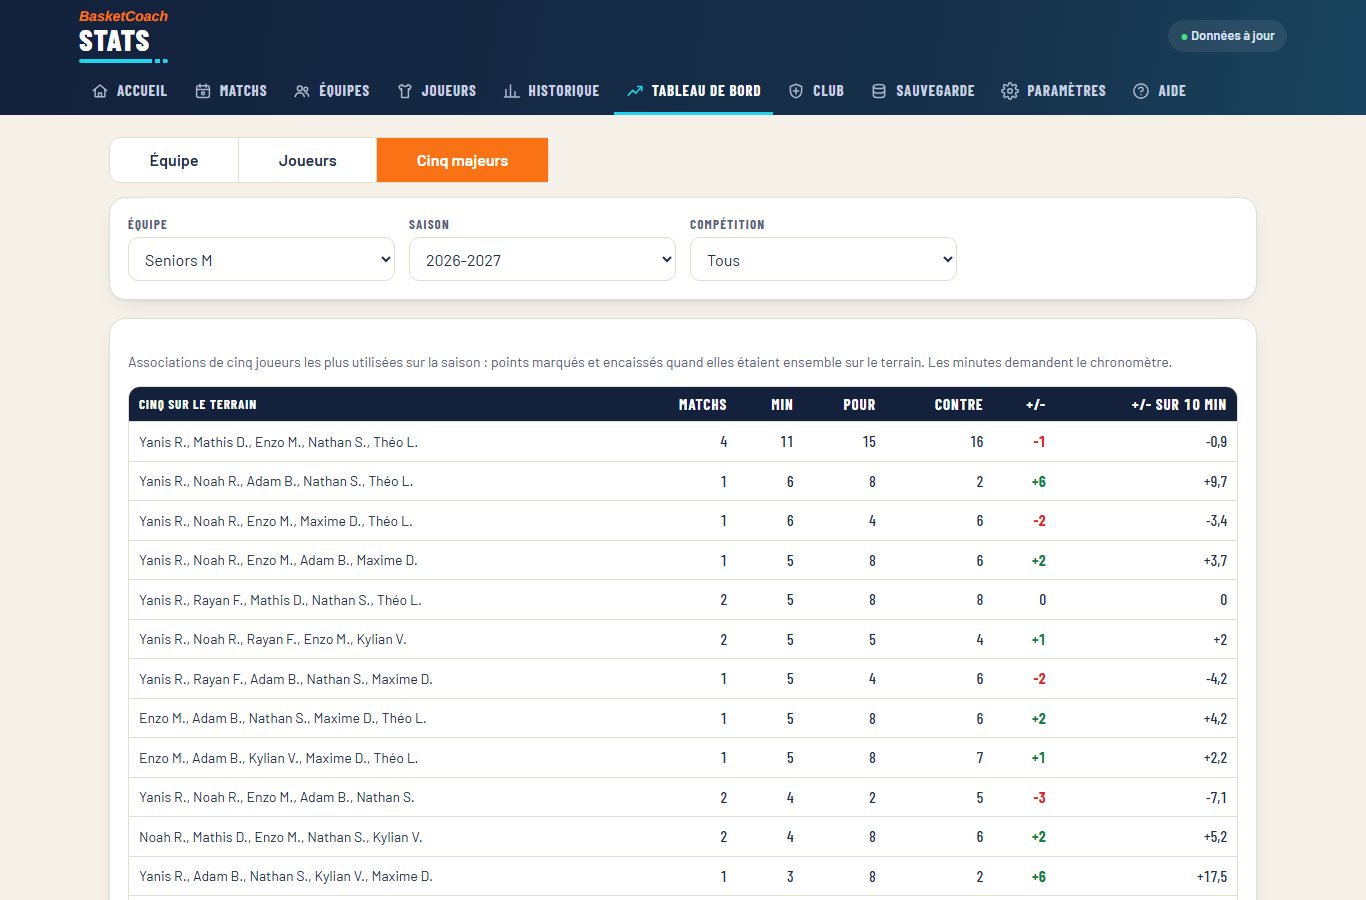Click the jersey icon beside Joueurs
The width and height of the screenshot is (1366, 900).
(x=405, y=91)
